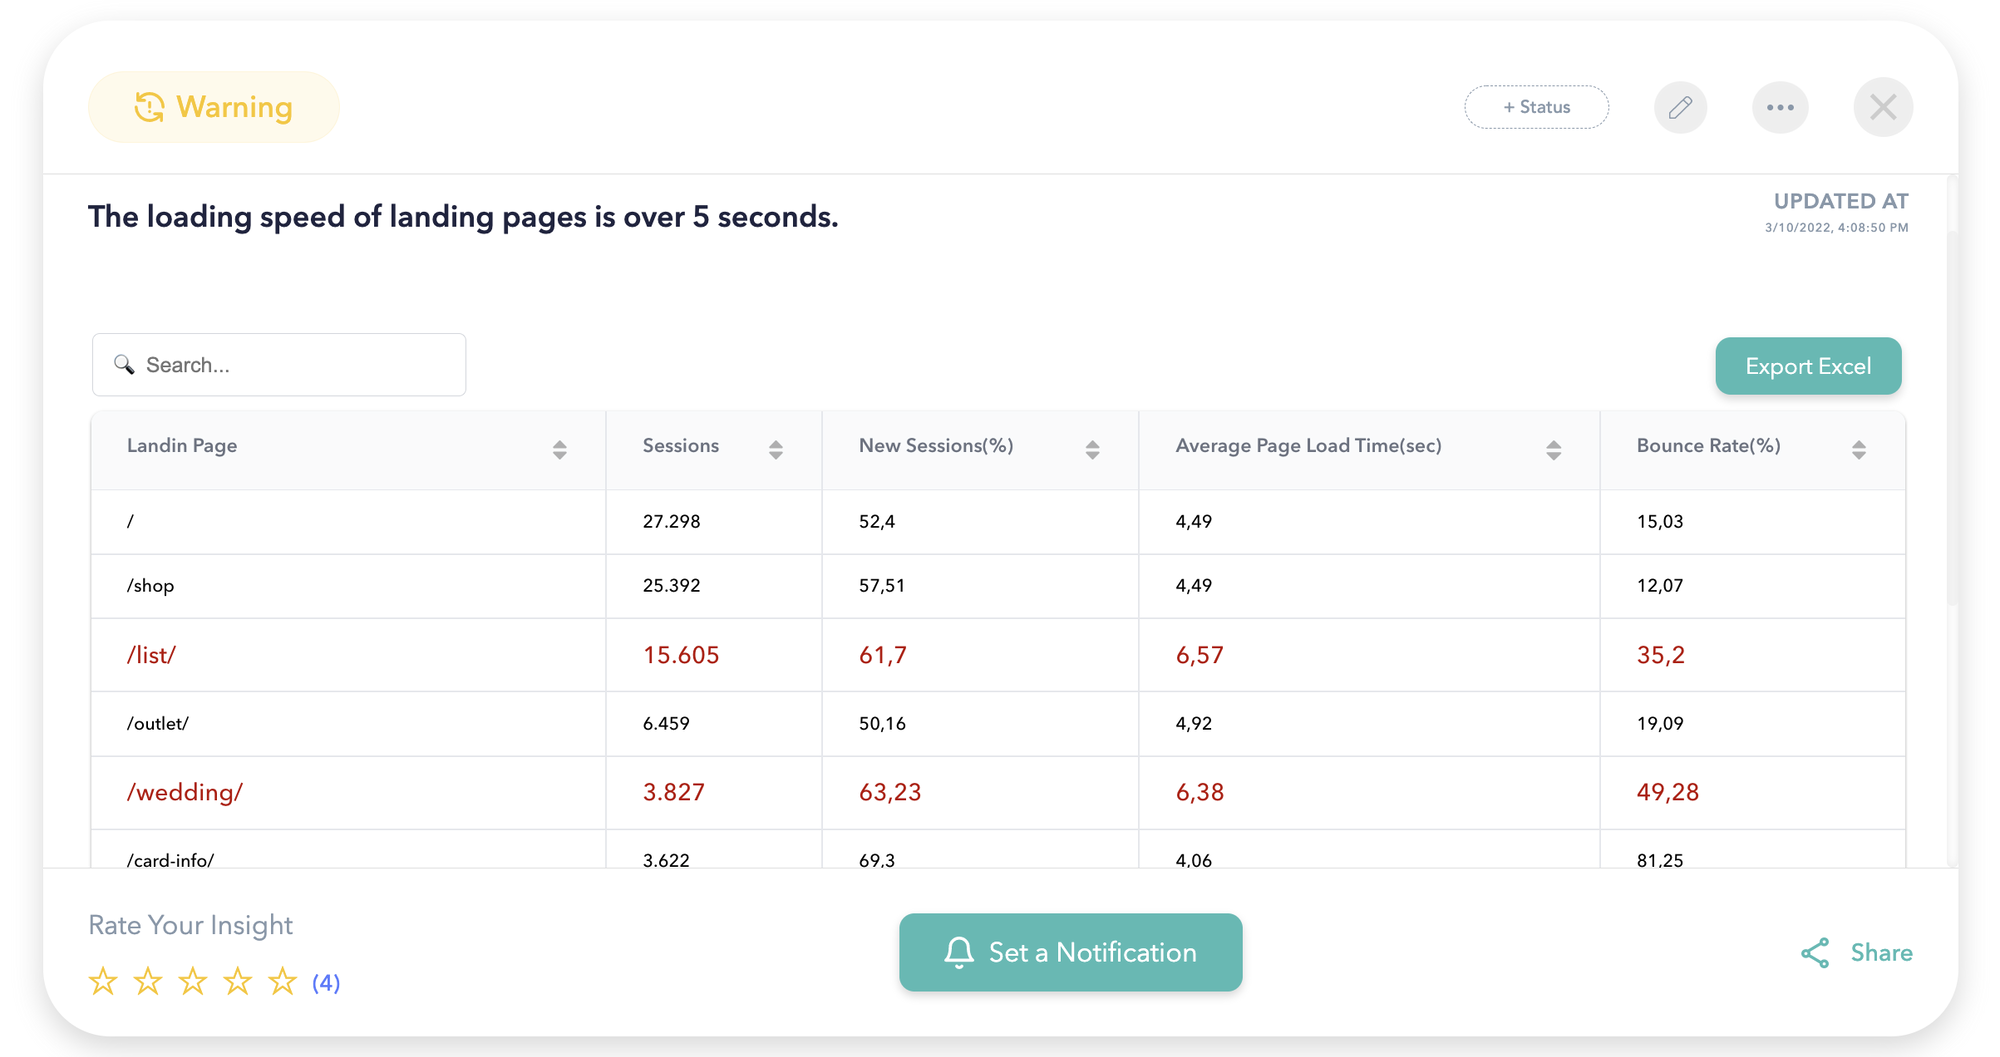Give a five star rating
This screenshot has width=2000, height=1057.
(x=282, y=982)
